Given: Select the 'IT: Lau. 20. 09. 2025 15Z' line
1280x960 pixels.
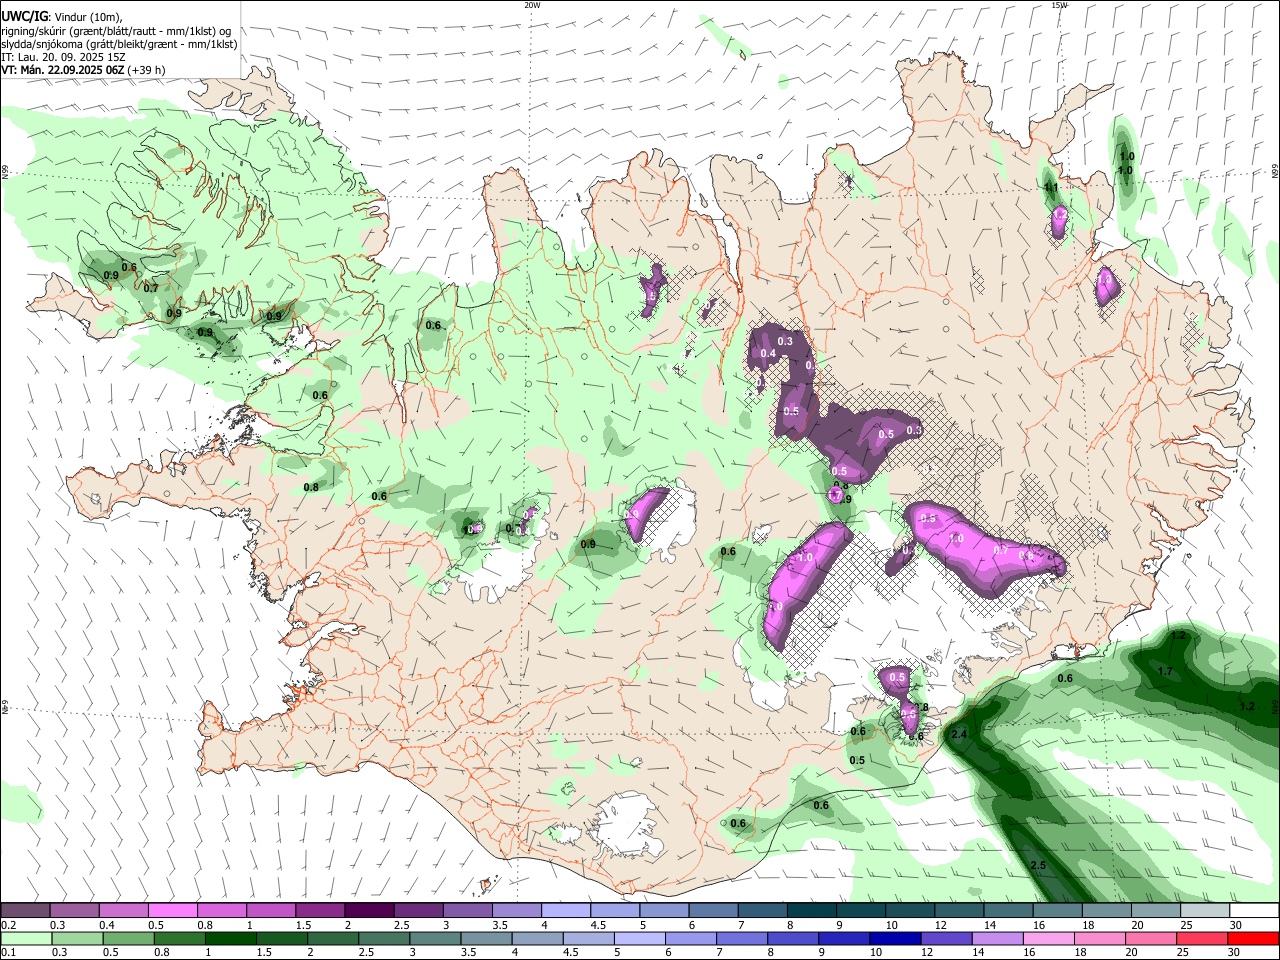Looking at the screenshot, I should point(63,57).
